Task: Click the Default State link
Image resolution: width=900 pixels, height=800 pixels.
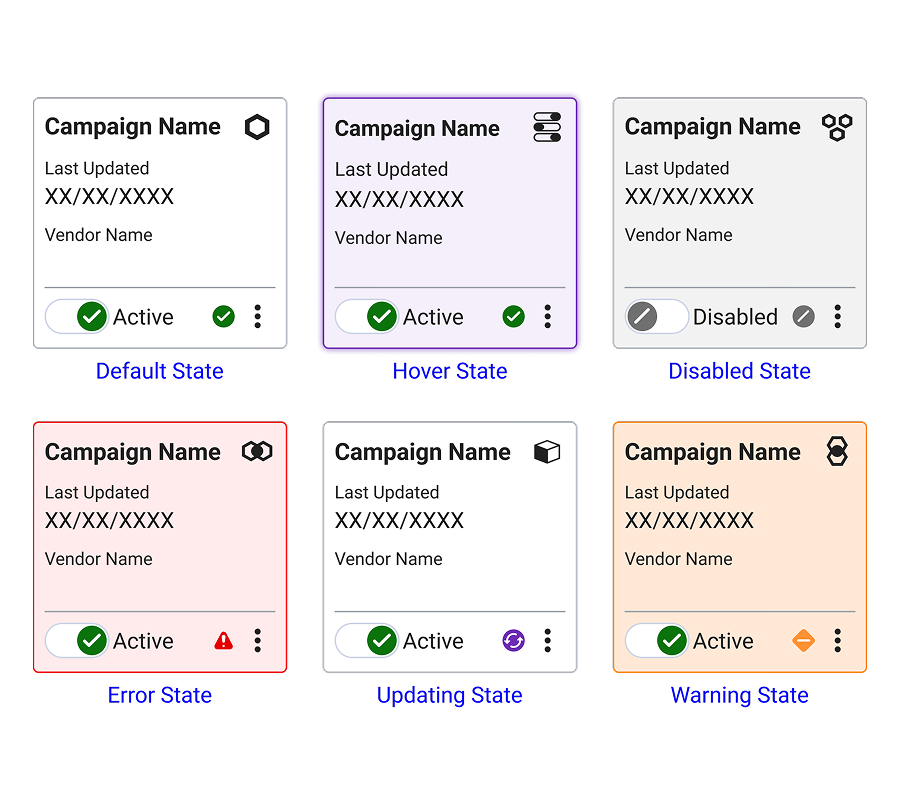Action: tap(159, 371)
